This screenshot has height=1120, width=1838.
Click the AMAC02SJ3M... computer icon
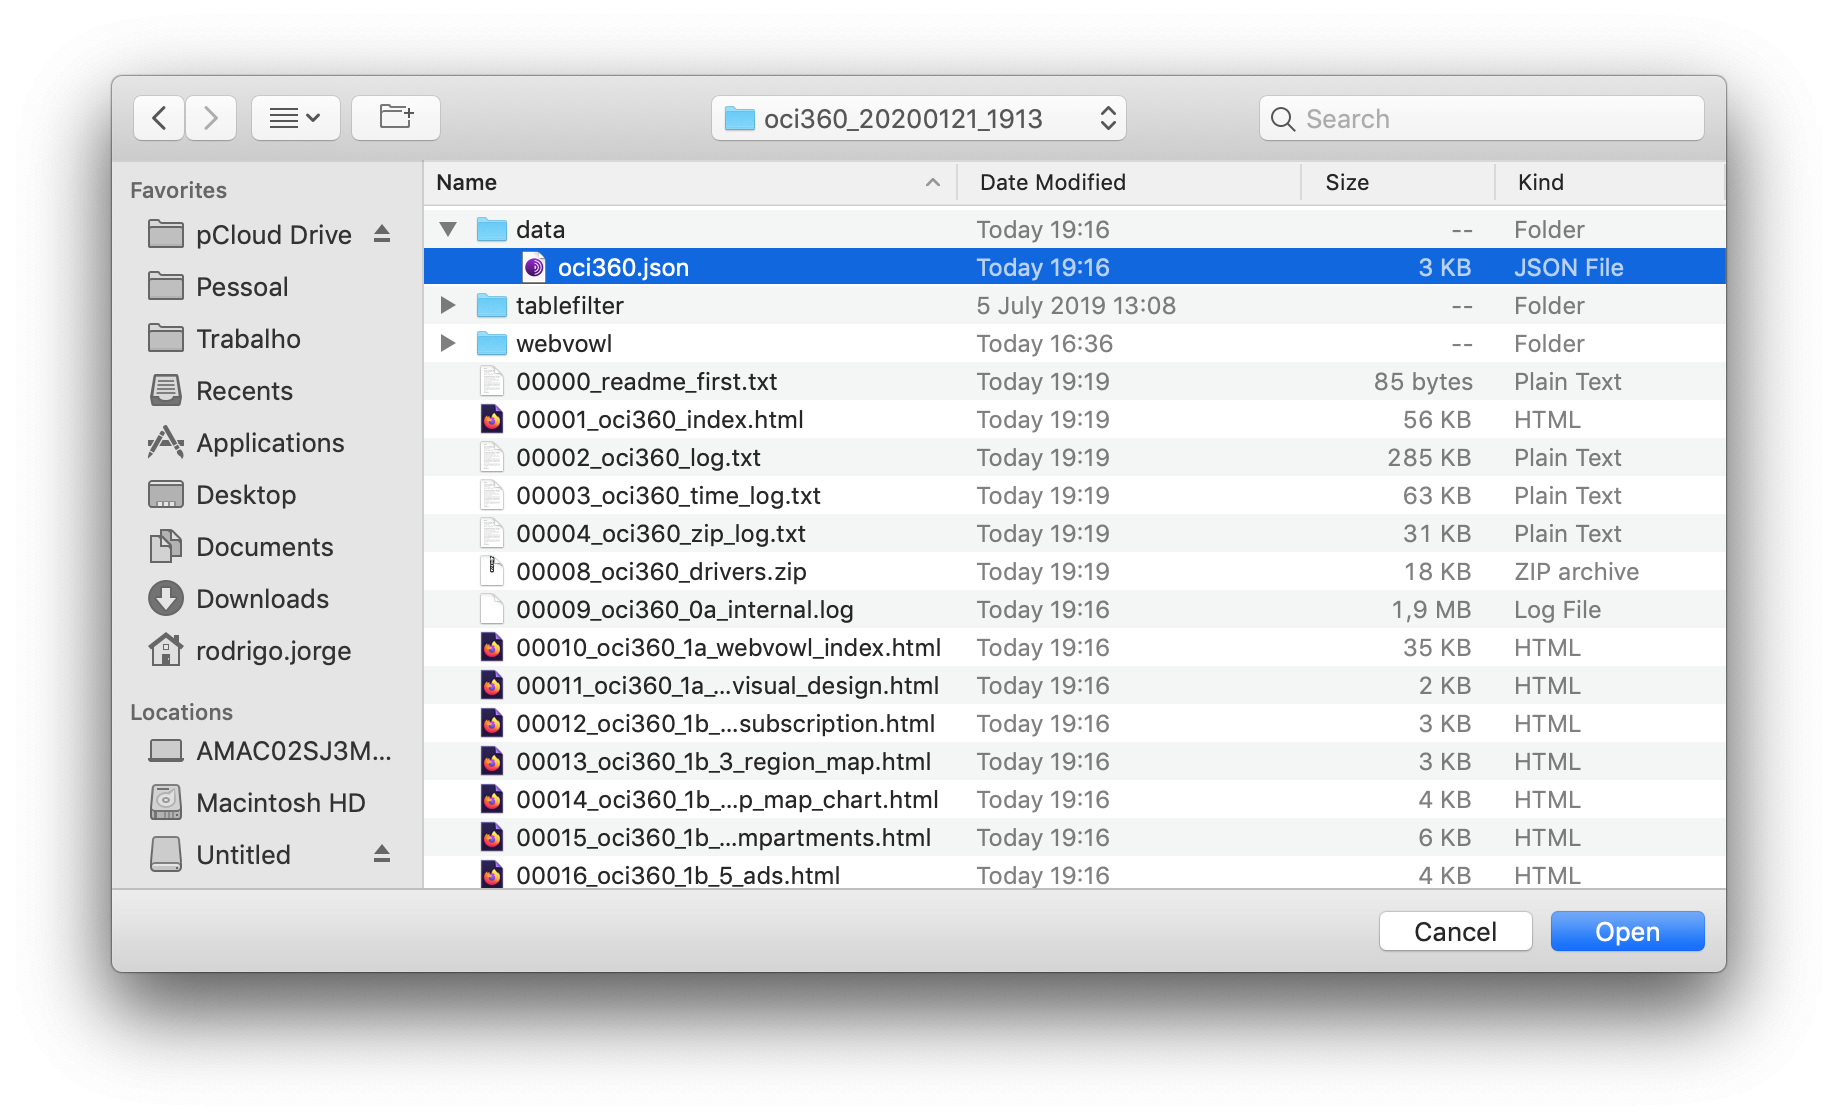point(166,750)
